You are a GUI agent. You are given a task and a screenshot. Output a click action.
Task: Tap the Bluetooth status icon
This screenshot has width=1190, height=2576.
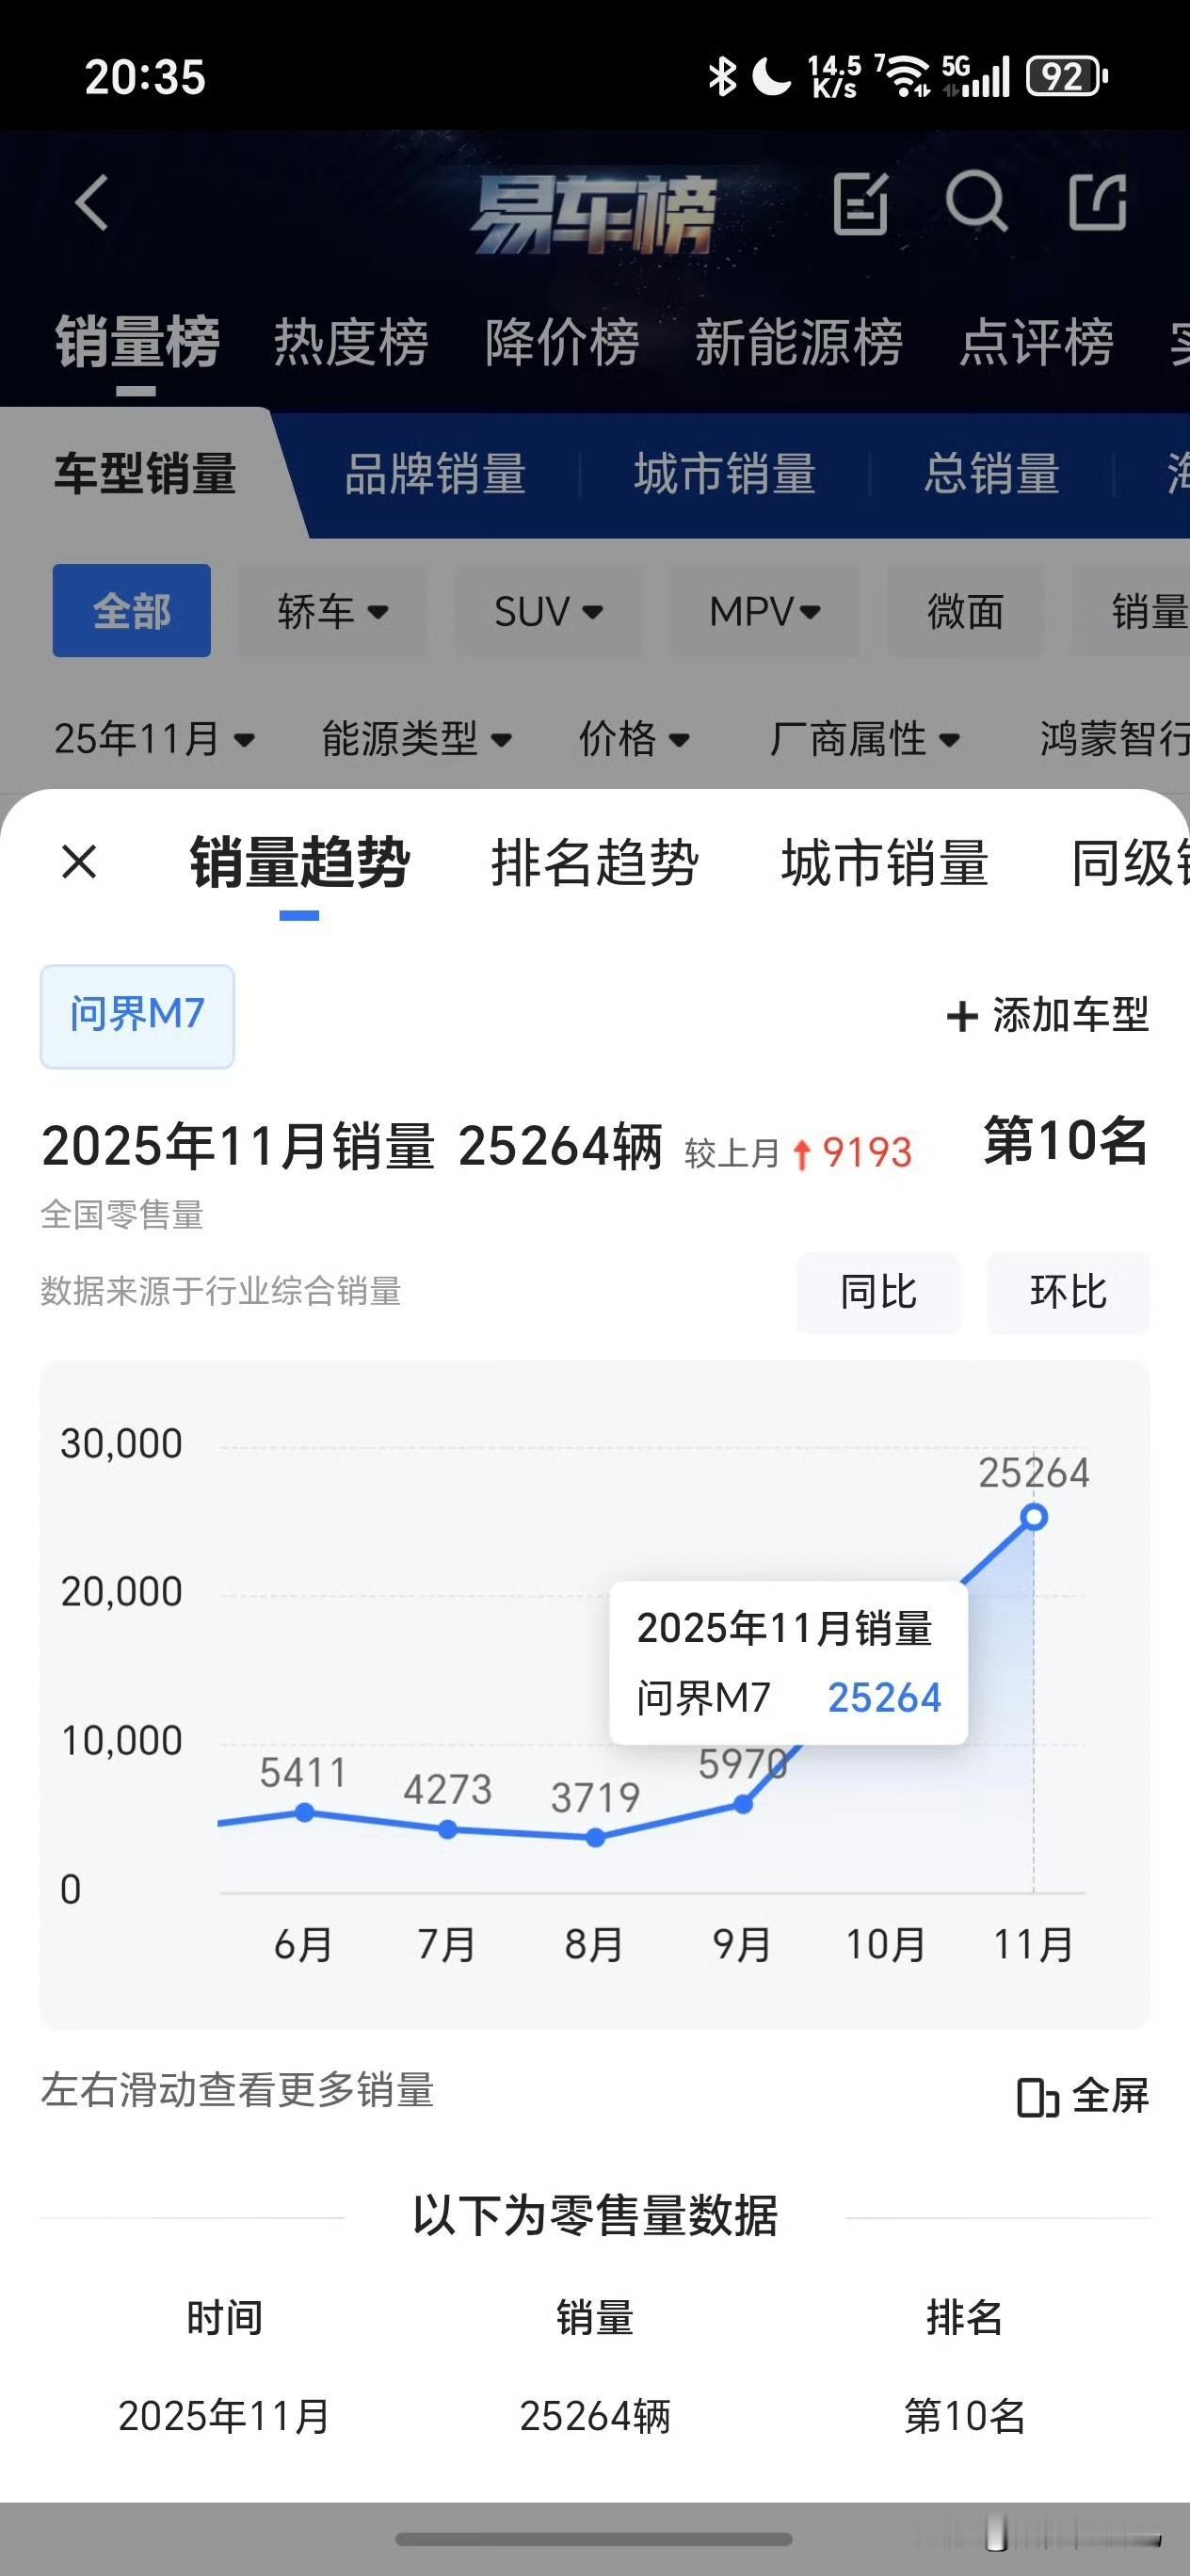pyautogui.click(x=721, y=76)
